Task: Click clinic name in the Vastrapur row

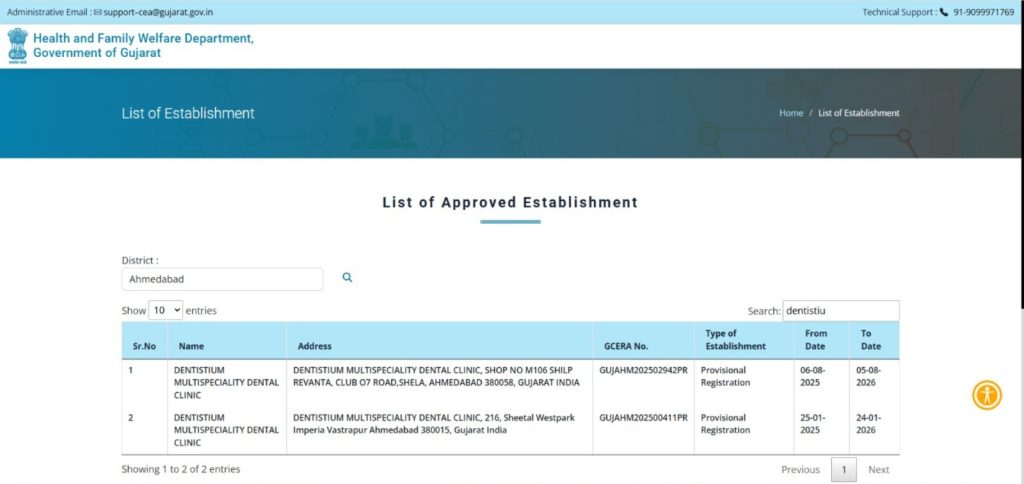Action: click(x=226, y=430)
